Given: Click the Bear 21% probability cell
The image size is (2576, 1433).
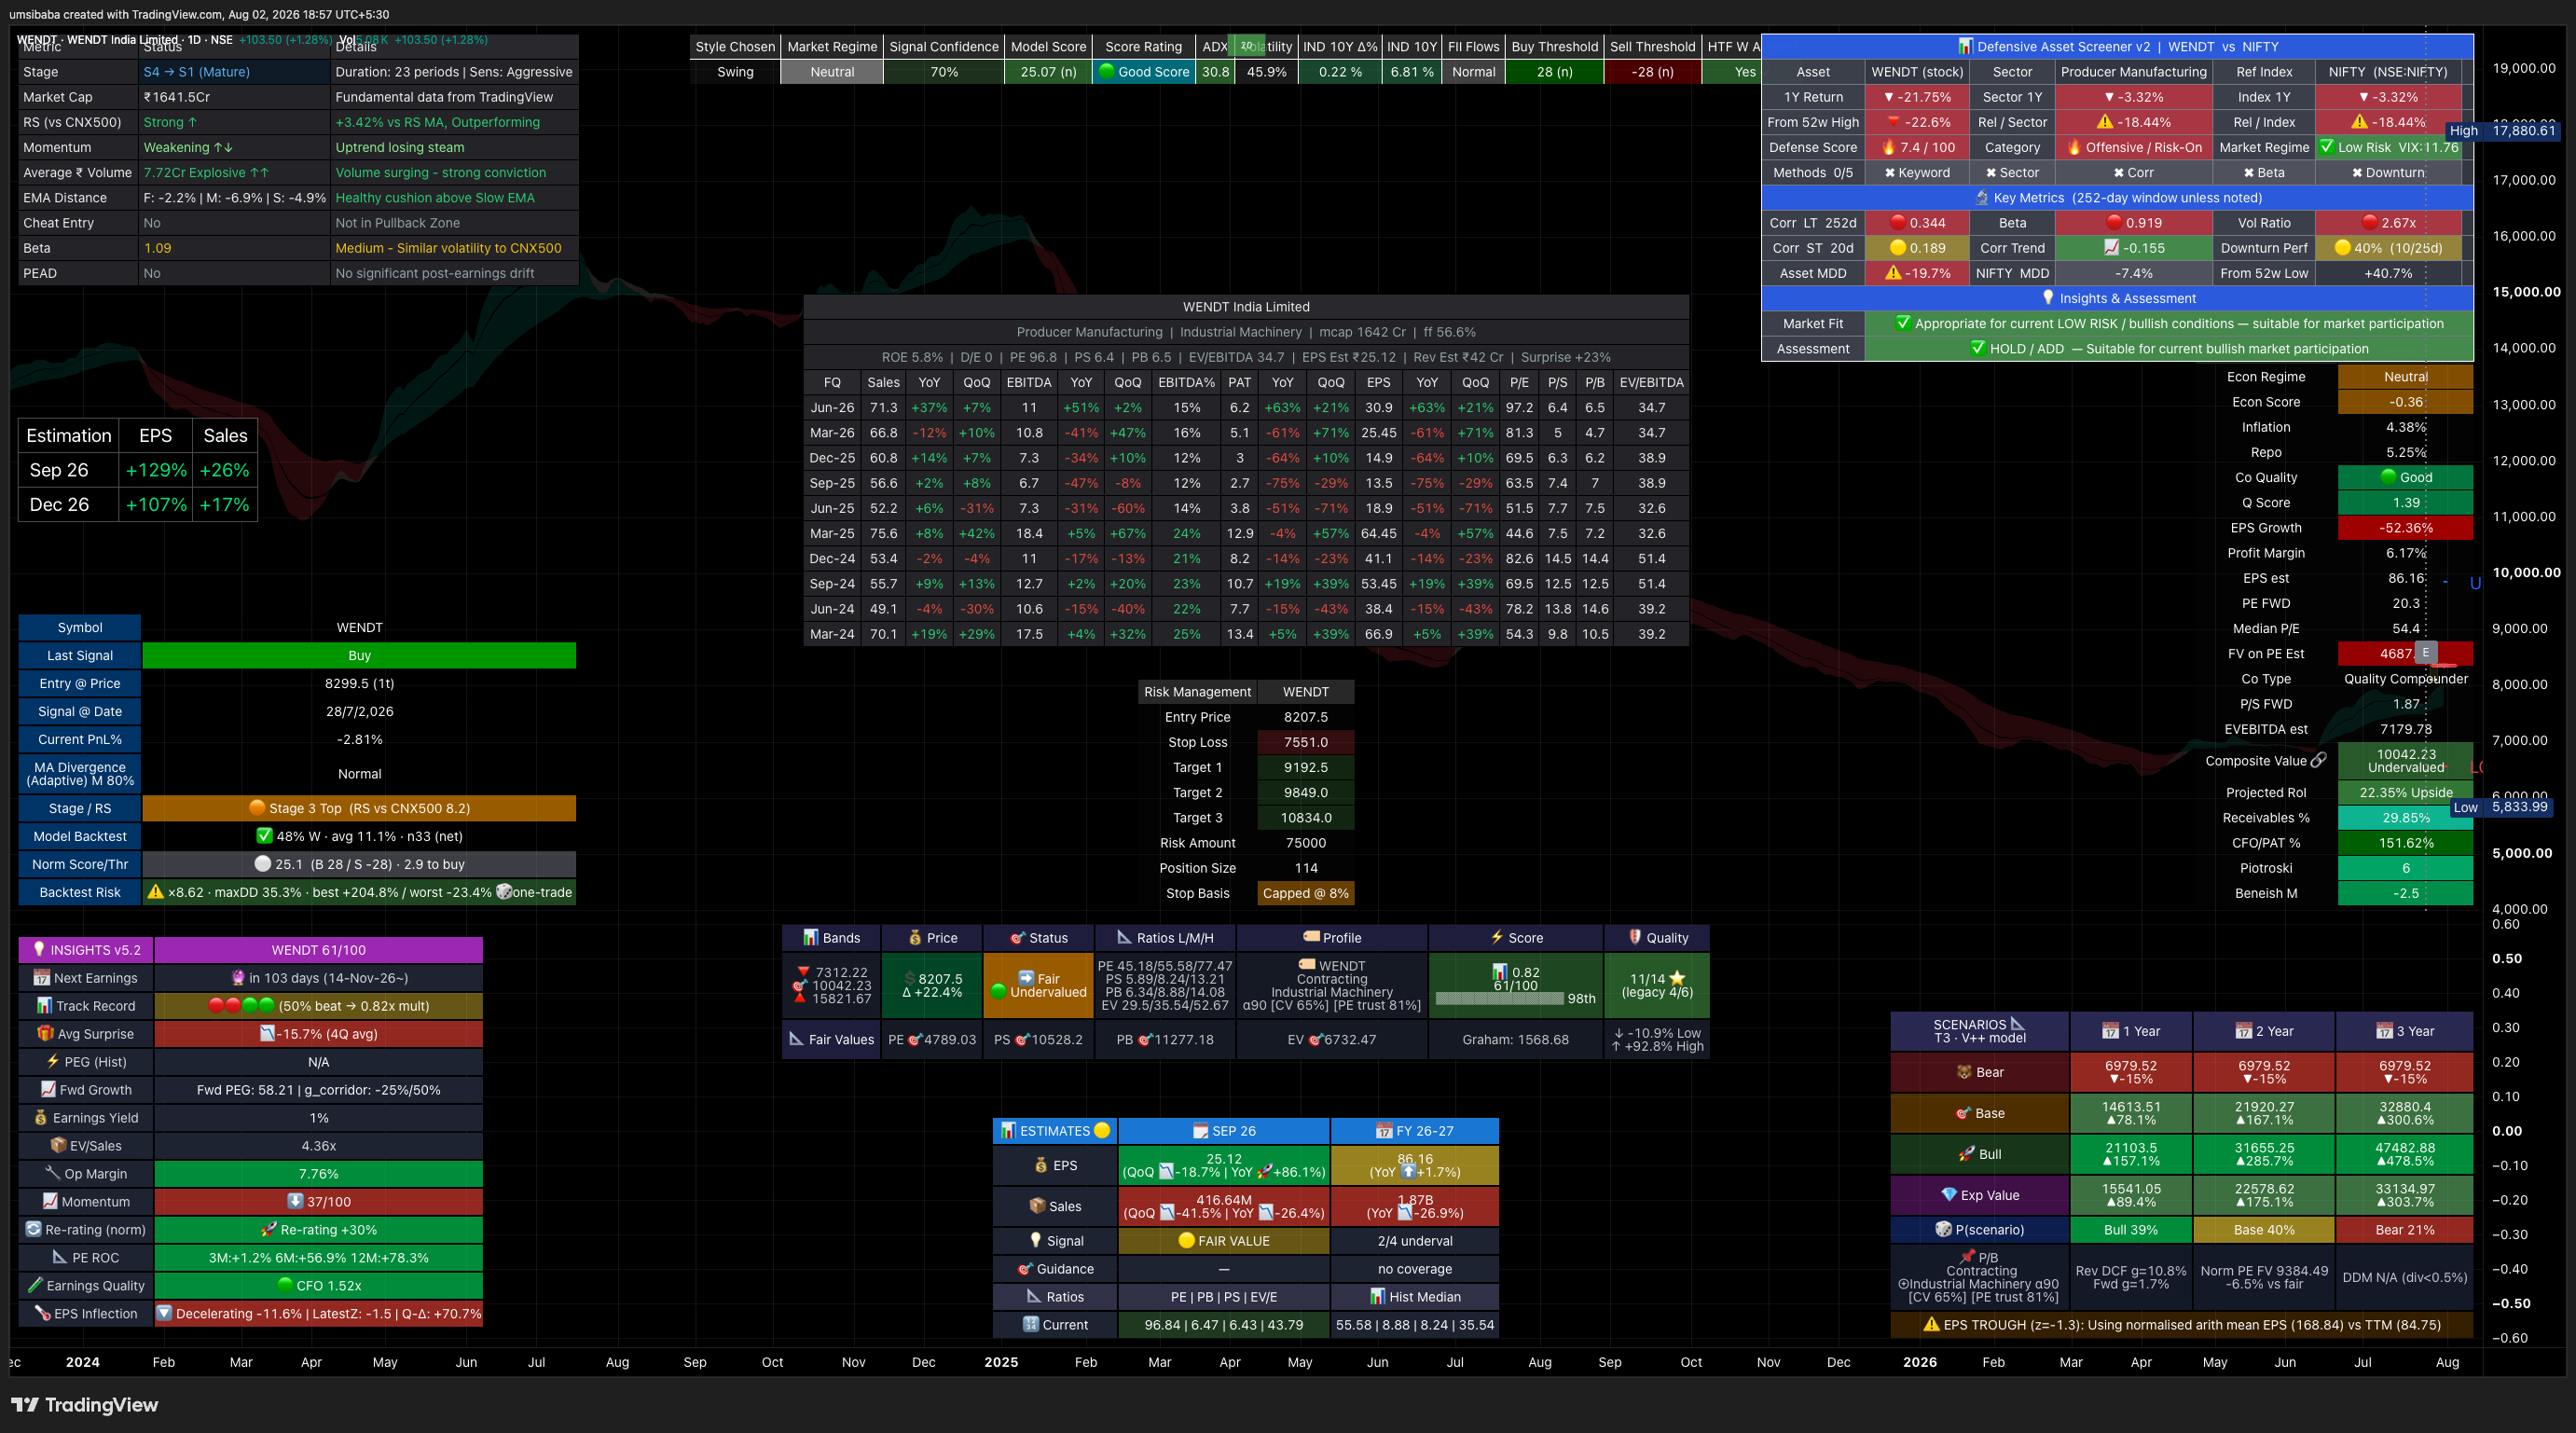Looking at the screenshot, I should [x=2404, y=1229].
